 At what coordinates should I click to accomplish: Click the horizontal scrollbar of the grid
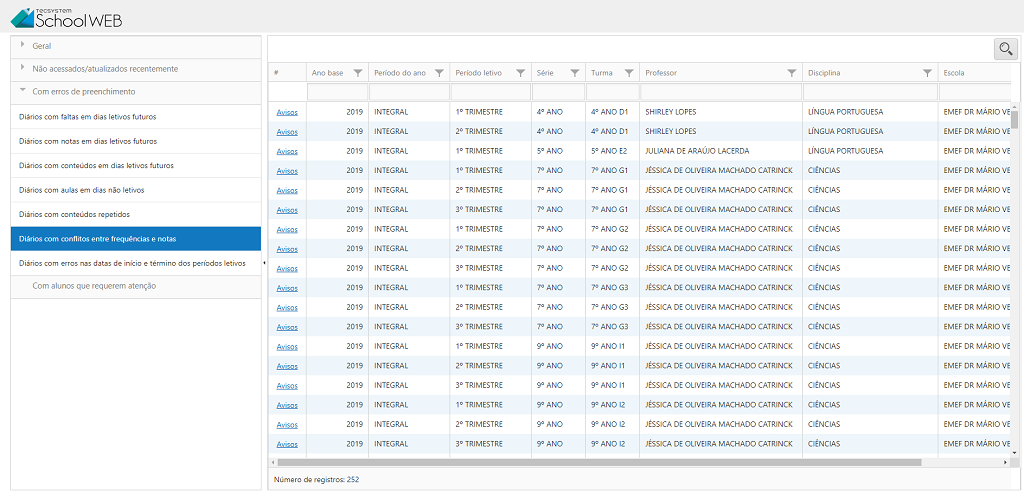pyautogui.click(x=600, y=462)
